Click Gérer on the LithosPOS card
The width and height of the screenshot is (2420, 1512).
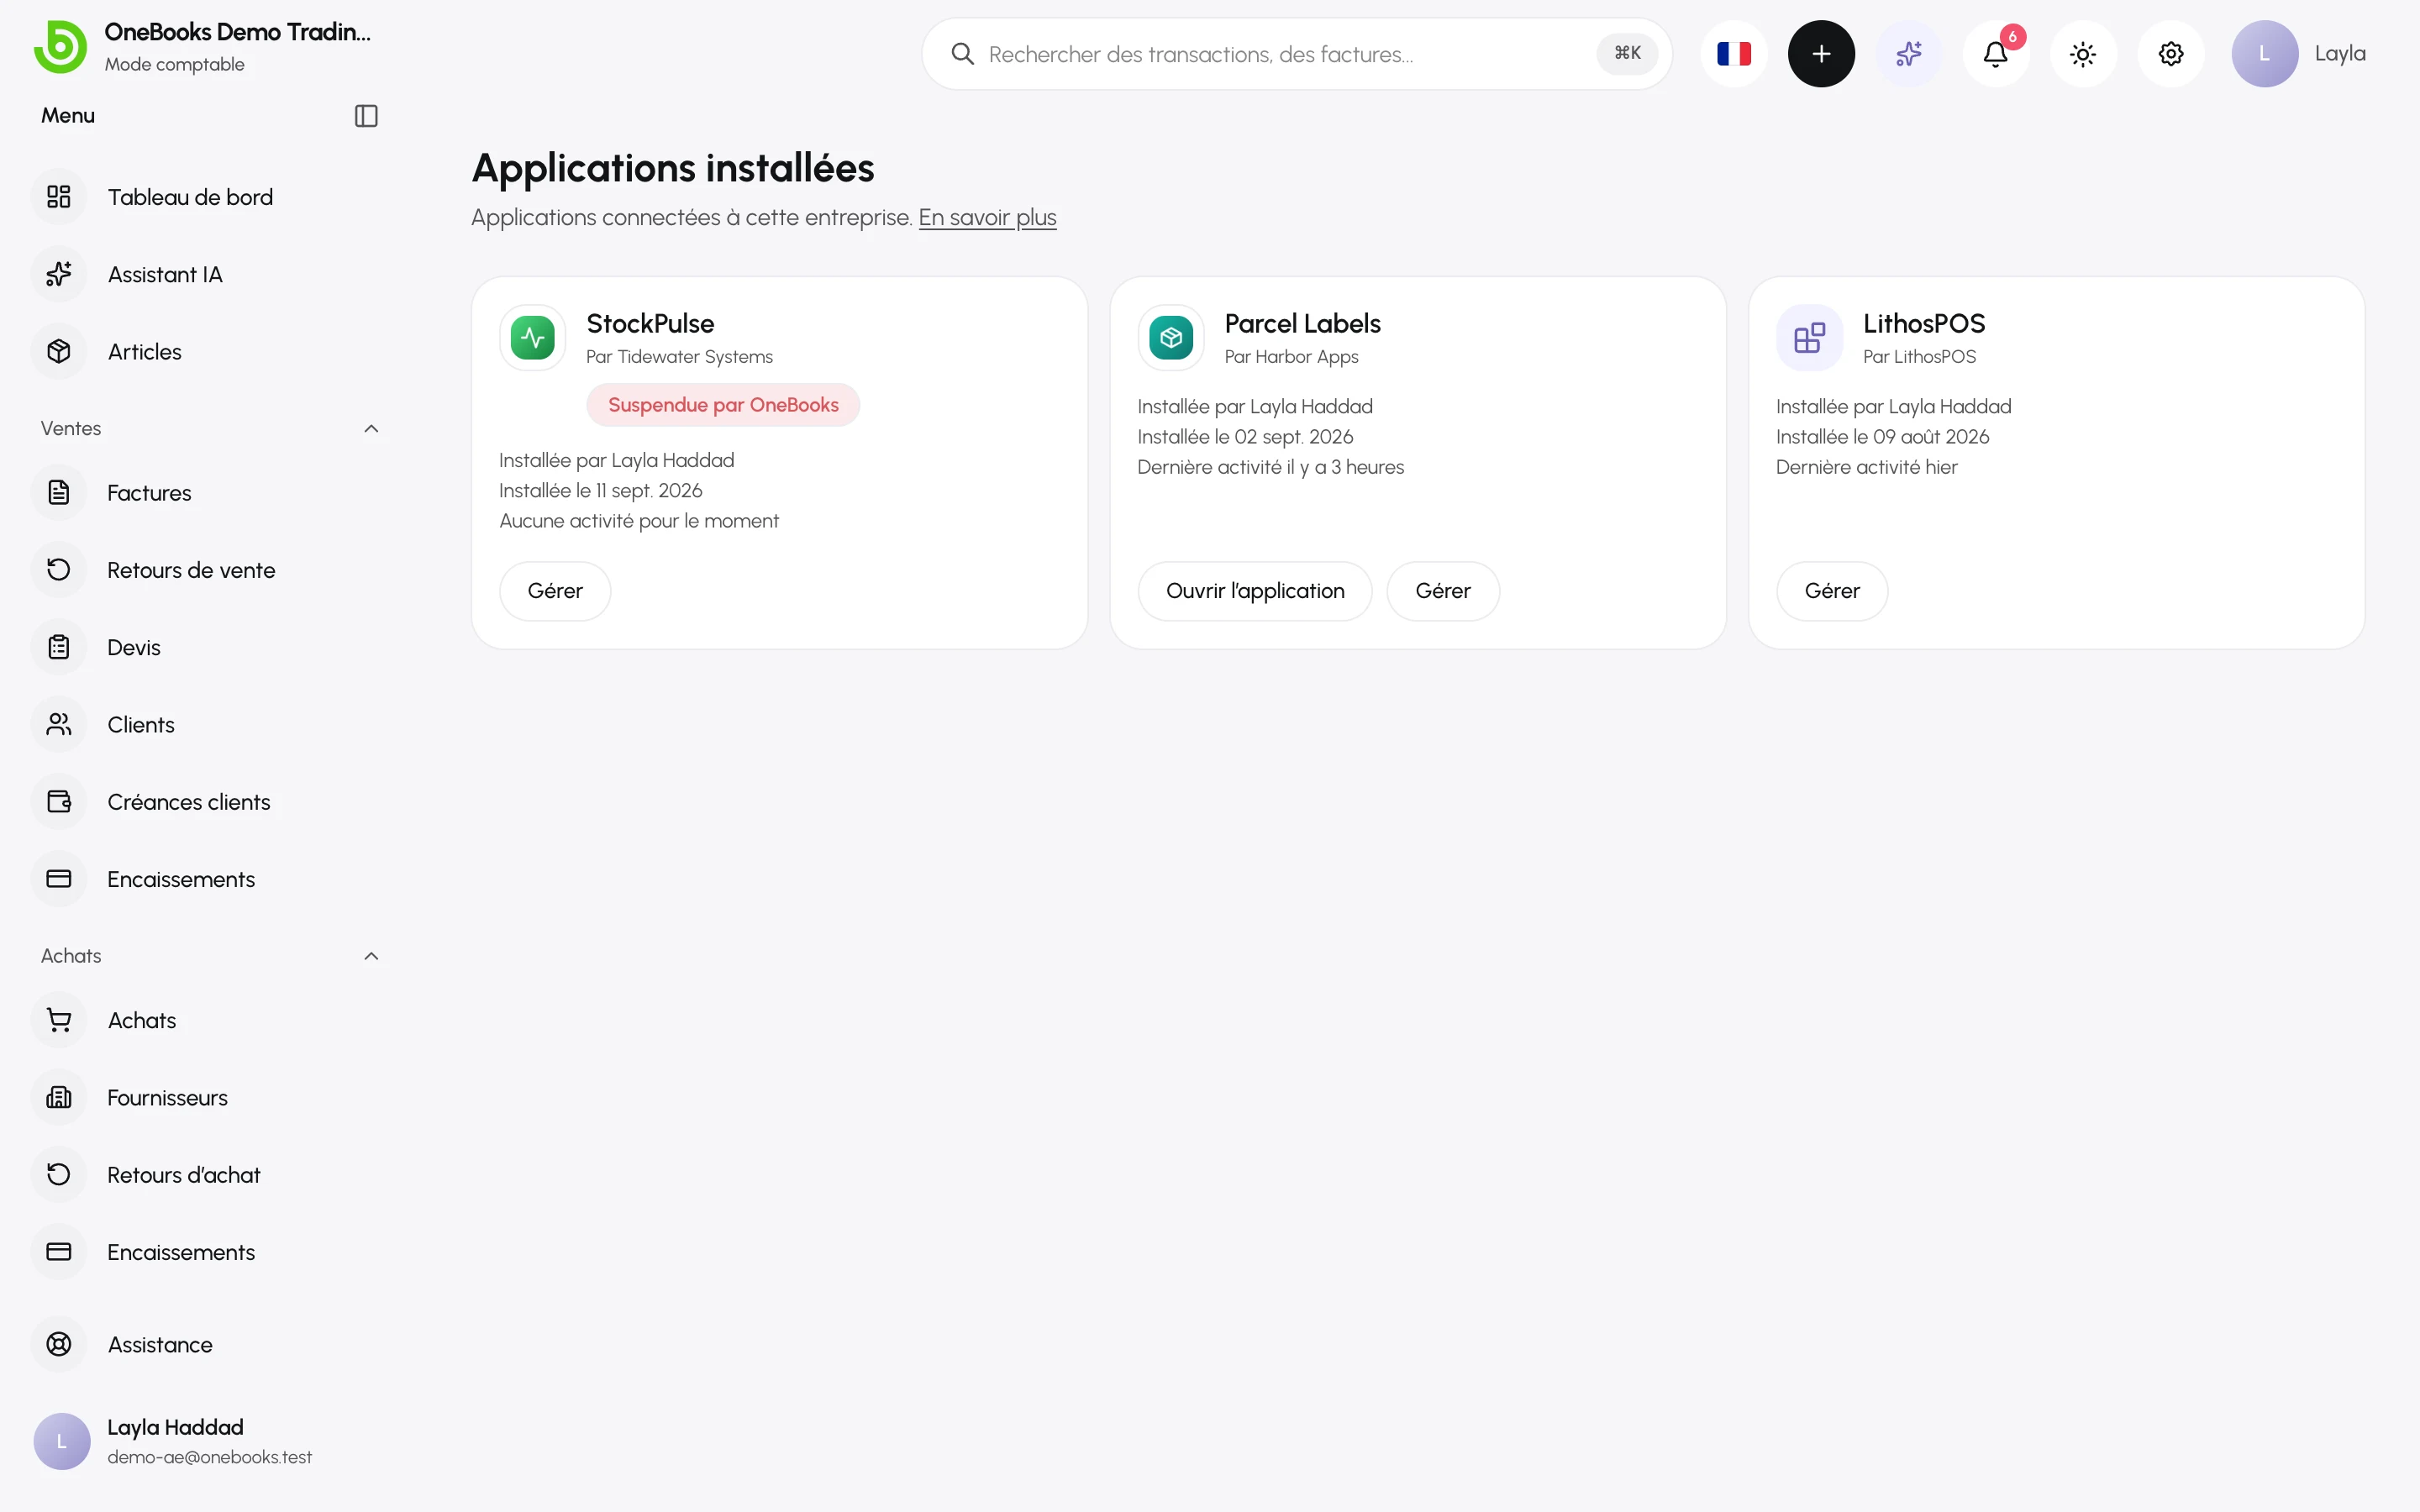click(1832, 591)
